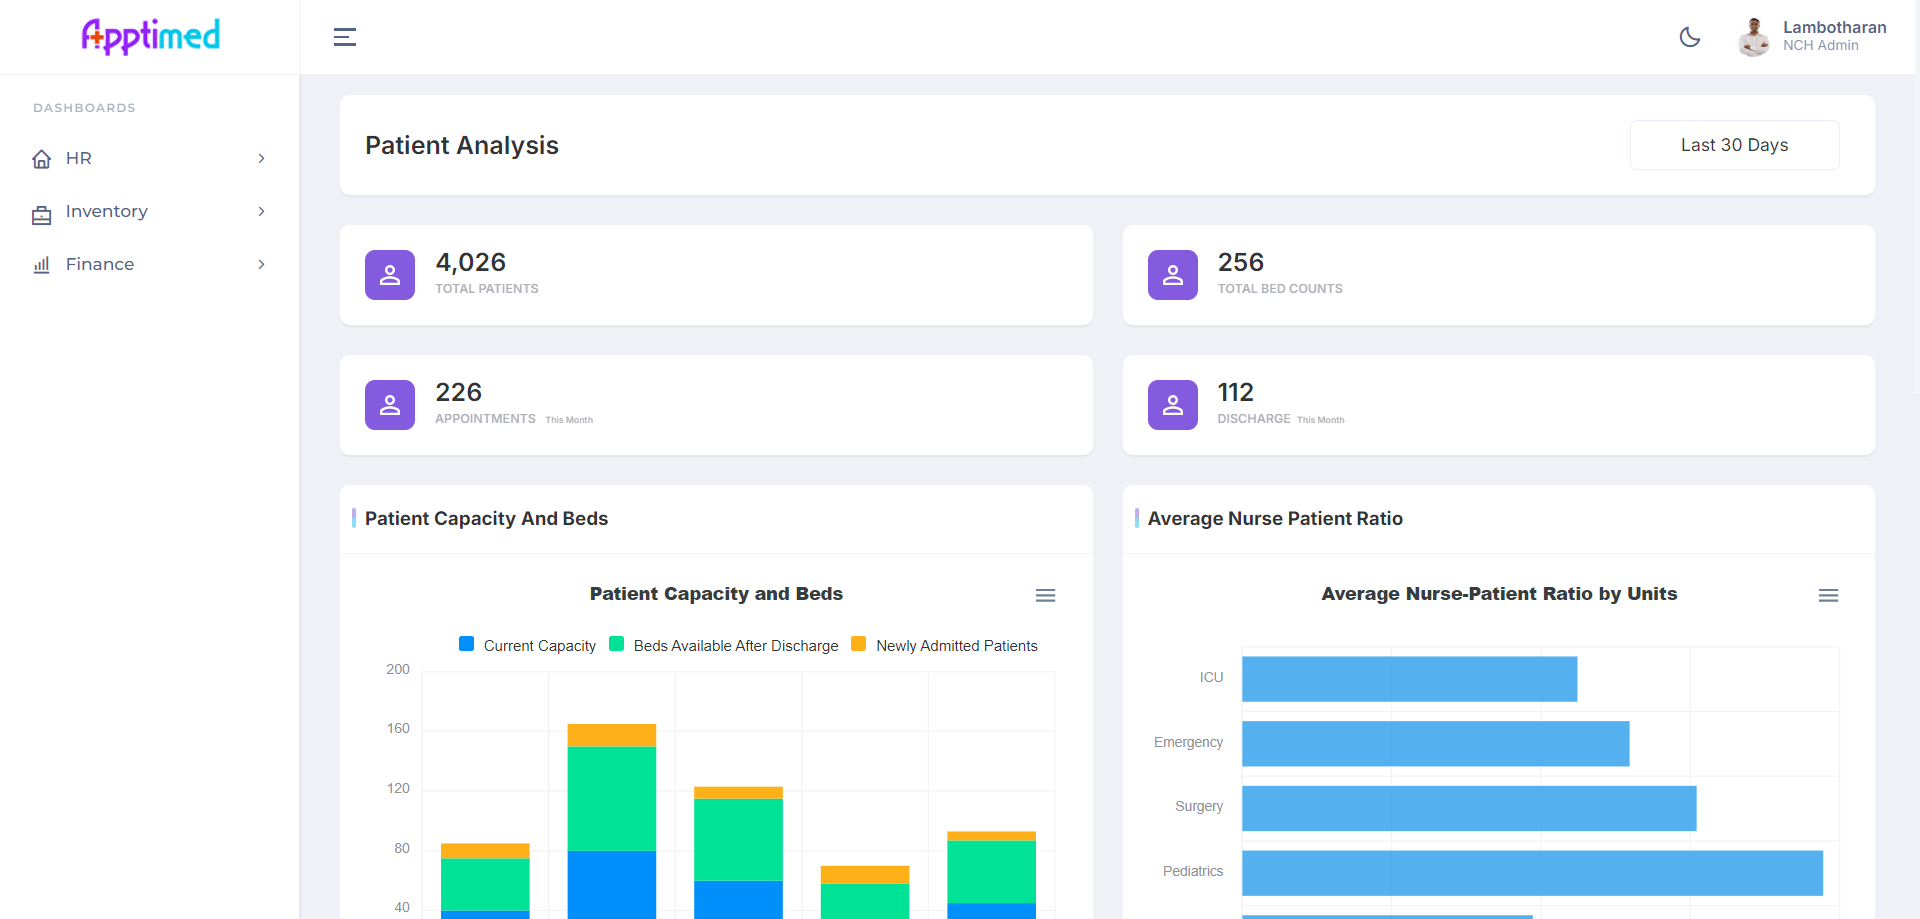The image size is (1920, 919).
Task: Click the APPOINTMENTS label
Action: tap(485, 419)
